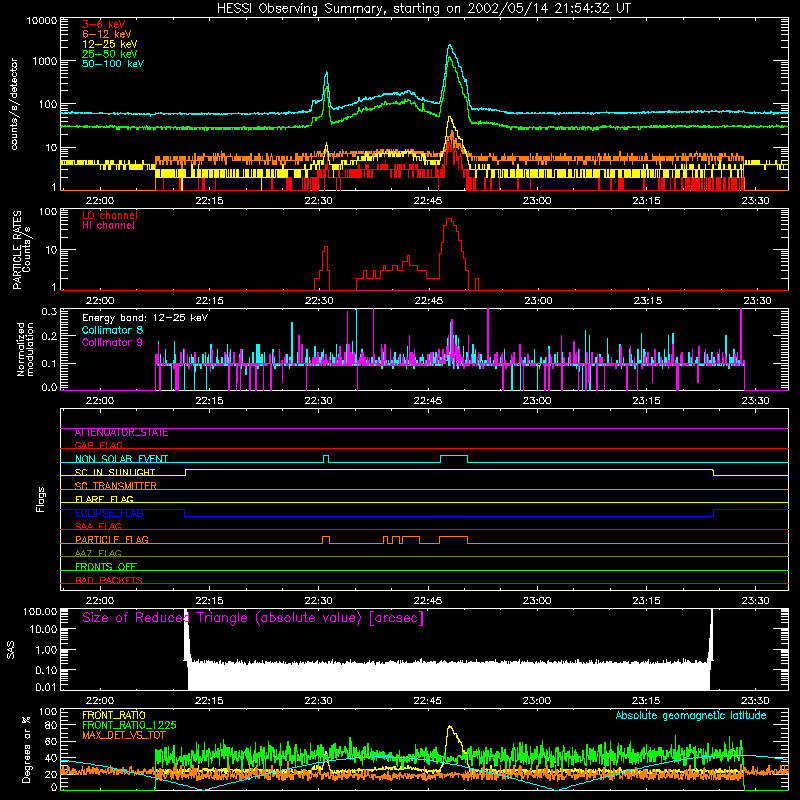Click the tallest cyan 50-100 keV peak

(x=449, y=46)
